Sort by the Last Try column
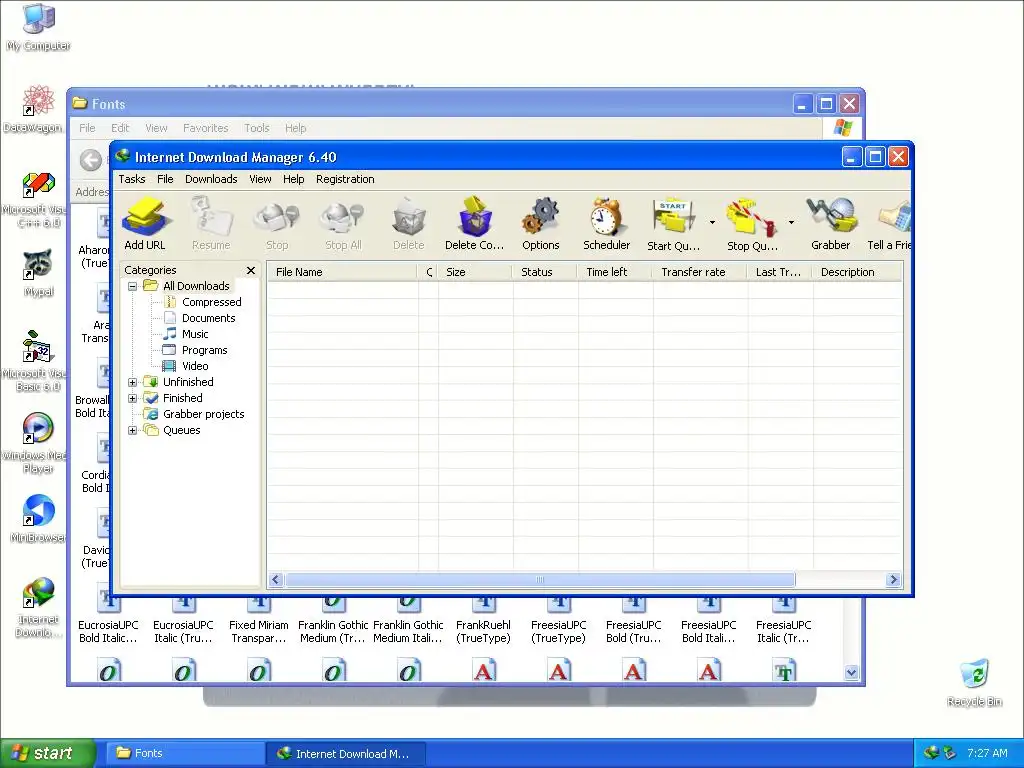Image resolution: width=1024 pixels, height=768 pixels. [x=780, y=272]
